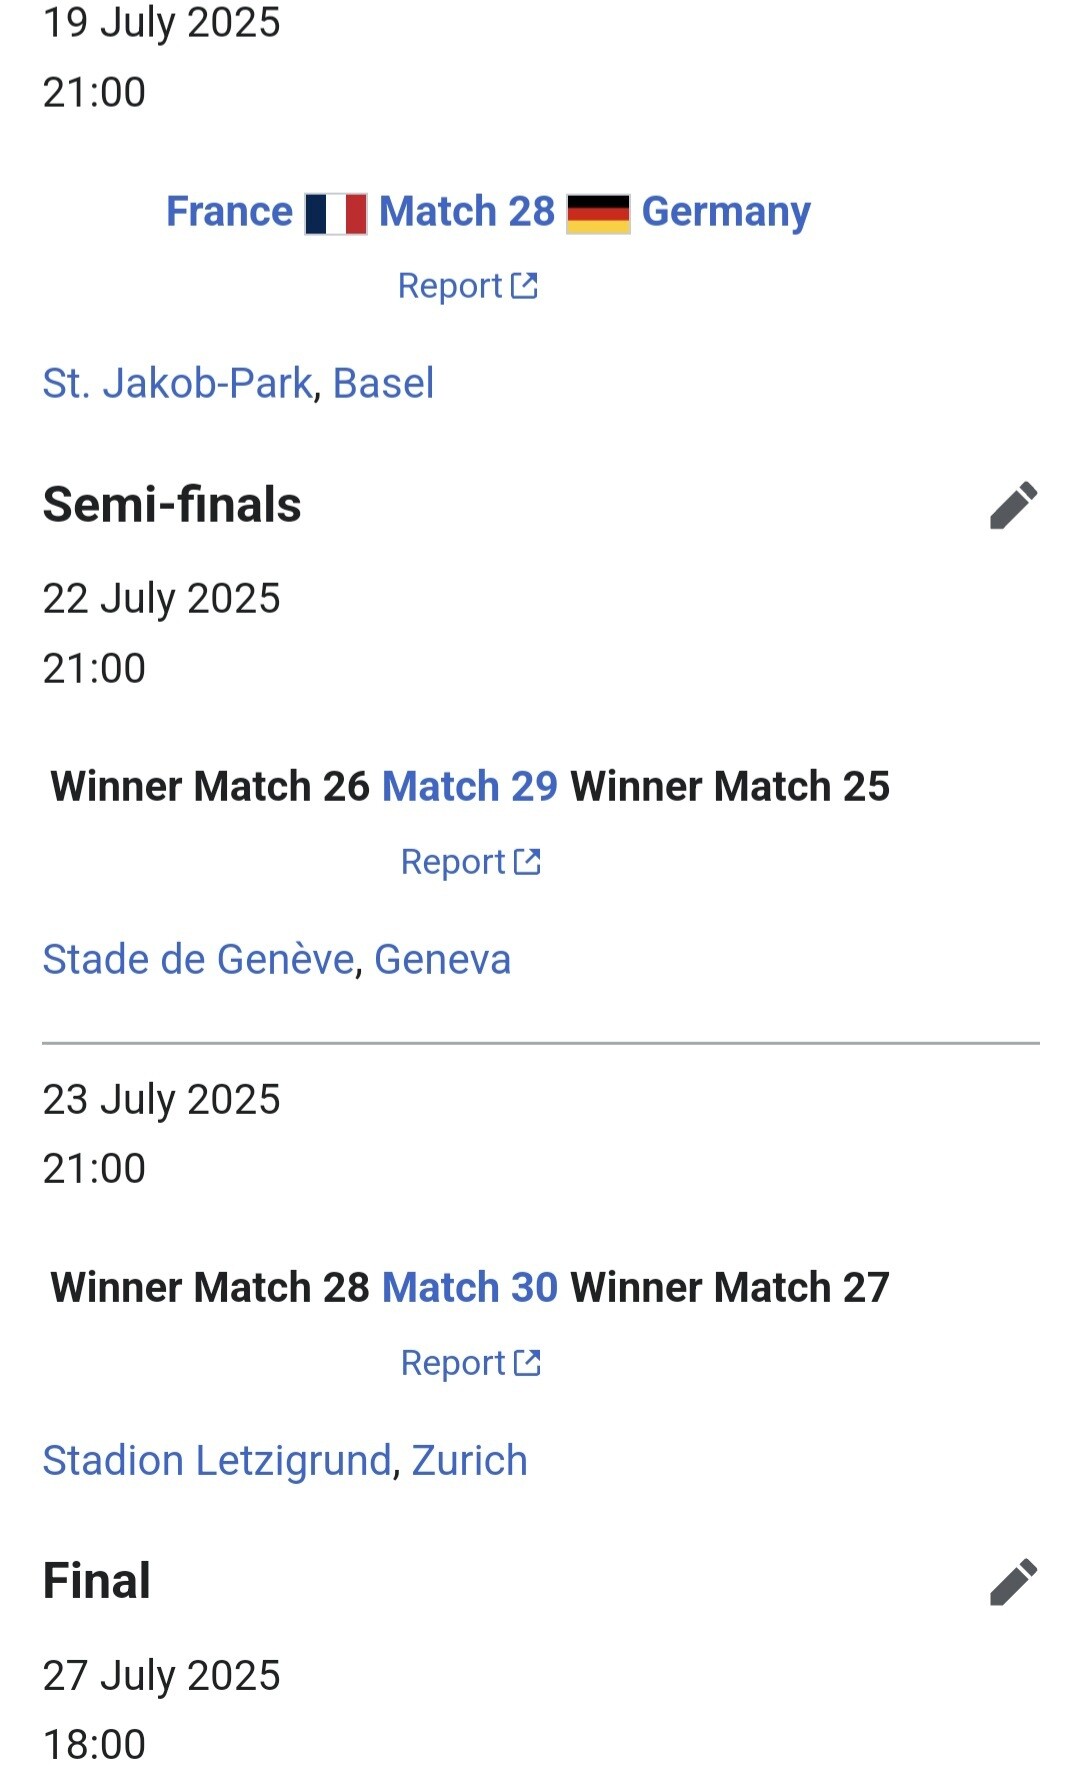Screen dimensions: 1080x1768
Task: Open the Match 30 link
Action: [x=470, y=1288]
